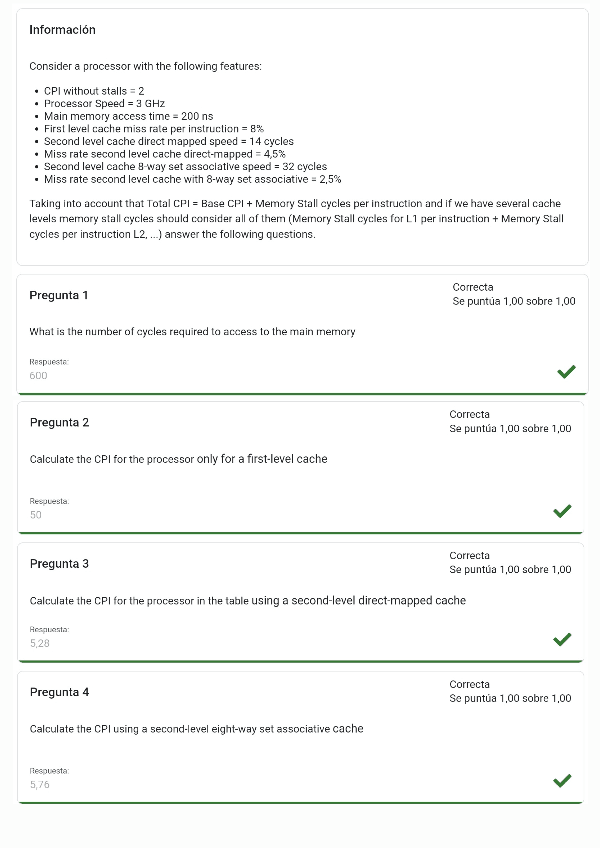Click the green checkmark for Pregunta 1
600x848 pixels.
[566, 372]
